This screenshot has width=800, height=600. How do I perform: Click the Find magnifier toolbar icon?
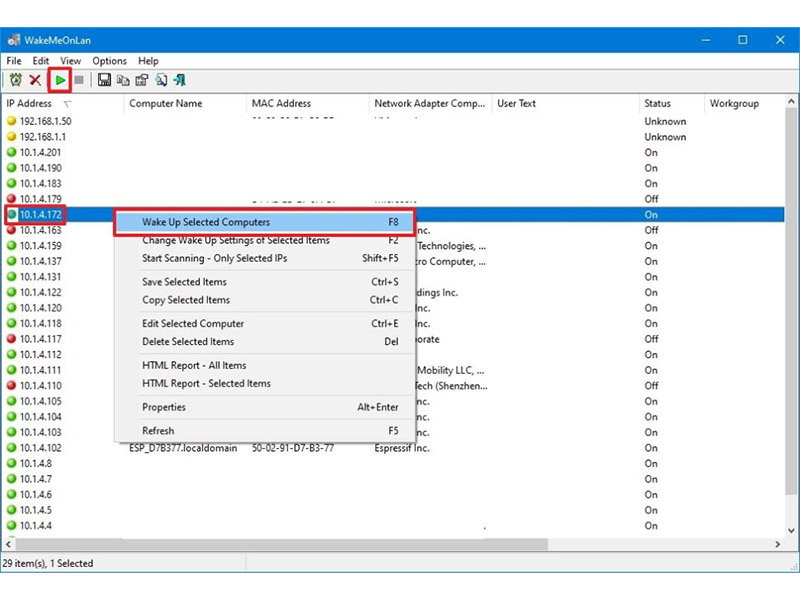tap(161, 80)
